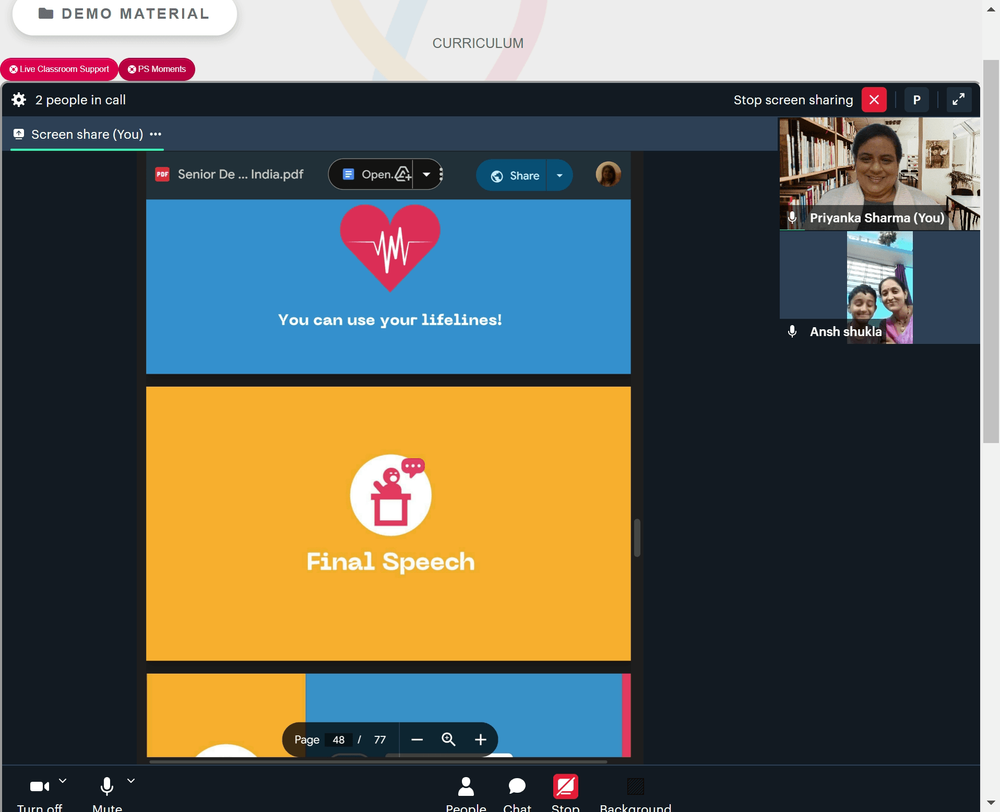Click the PDF file type icon
This screenshot has height=812, width=1000.
(163, 174)
